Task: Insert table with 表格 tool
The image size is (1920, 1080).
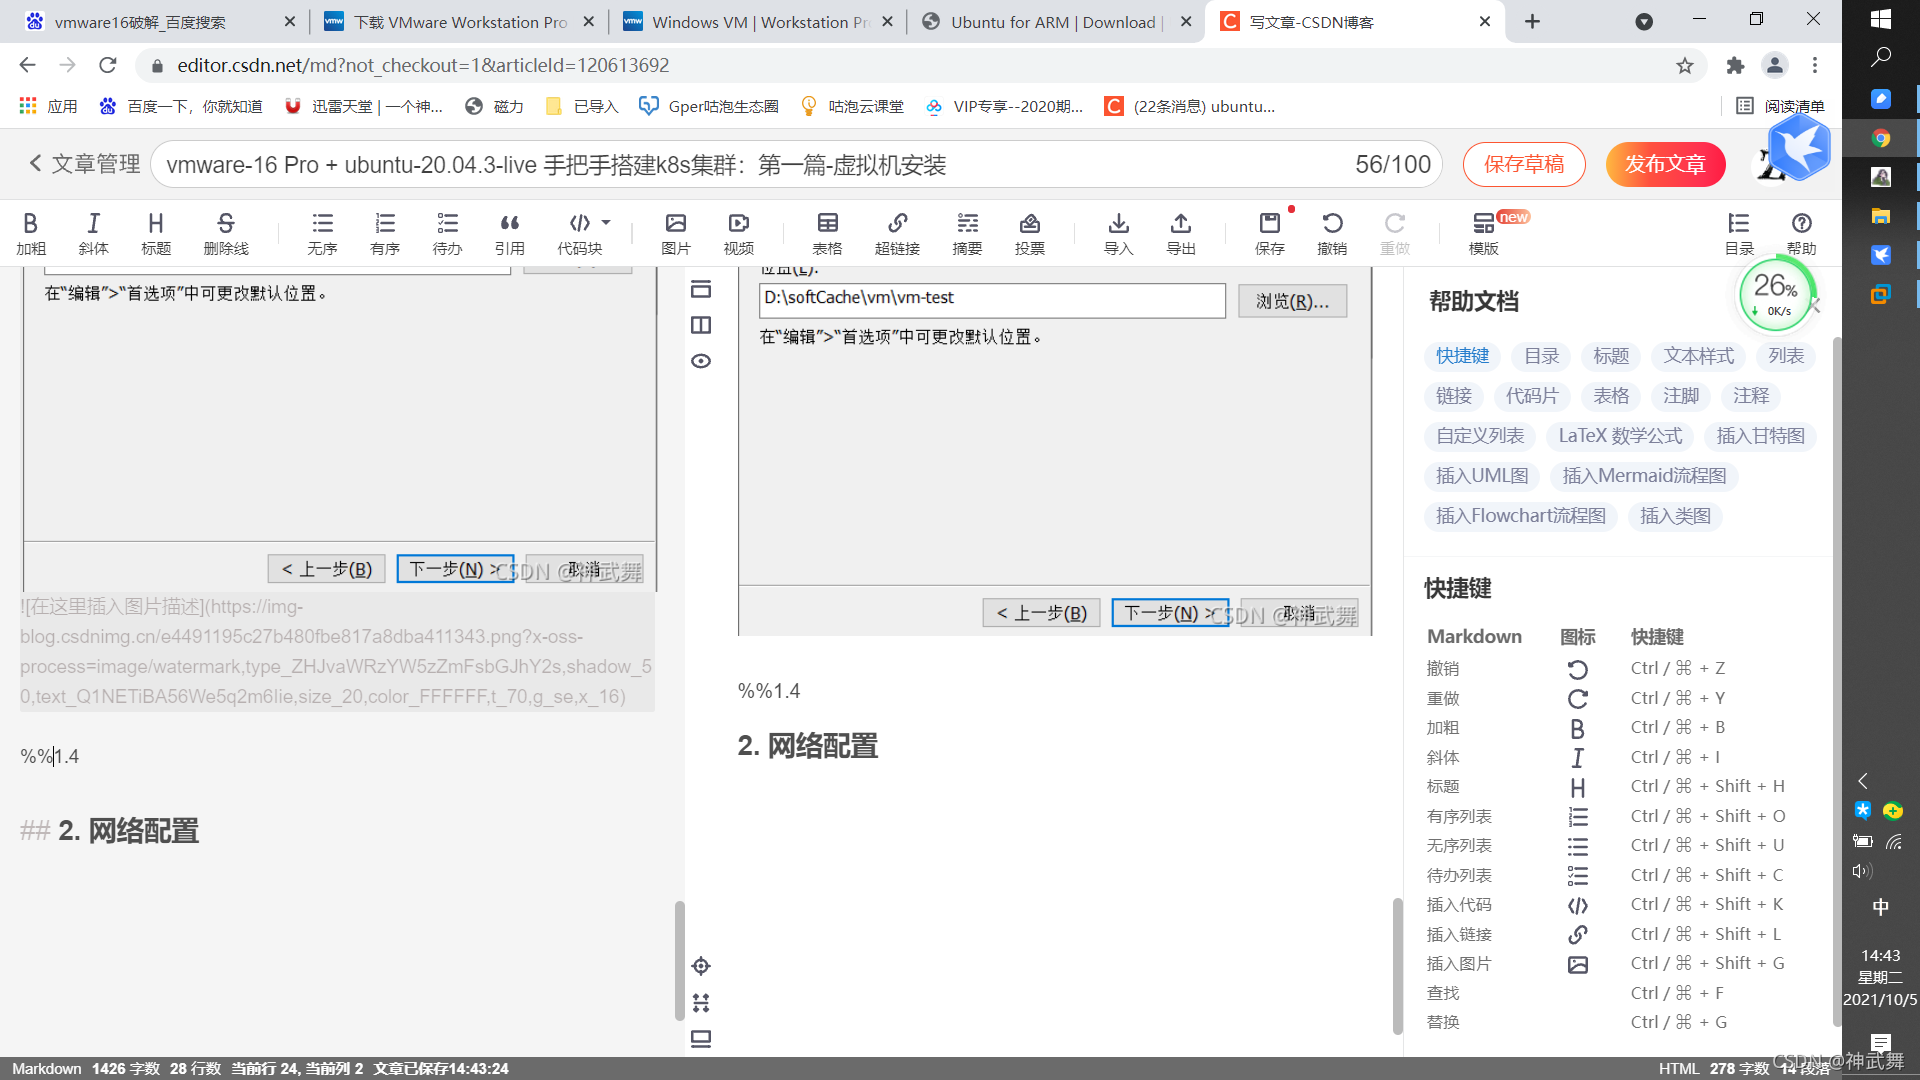Action: [827, 234]
